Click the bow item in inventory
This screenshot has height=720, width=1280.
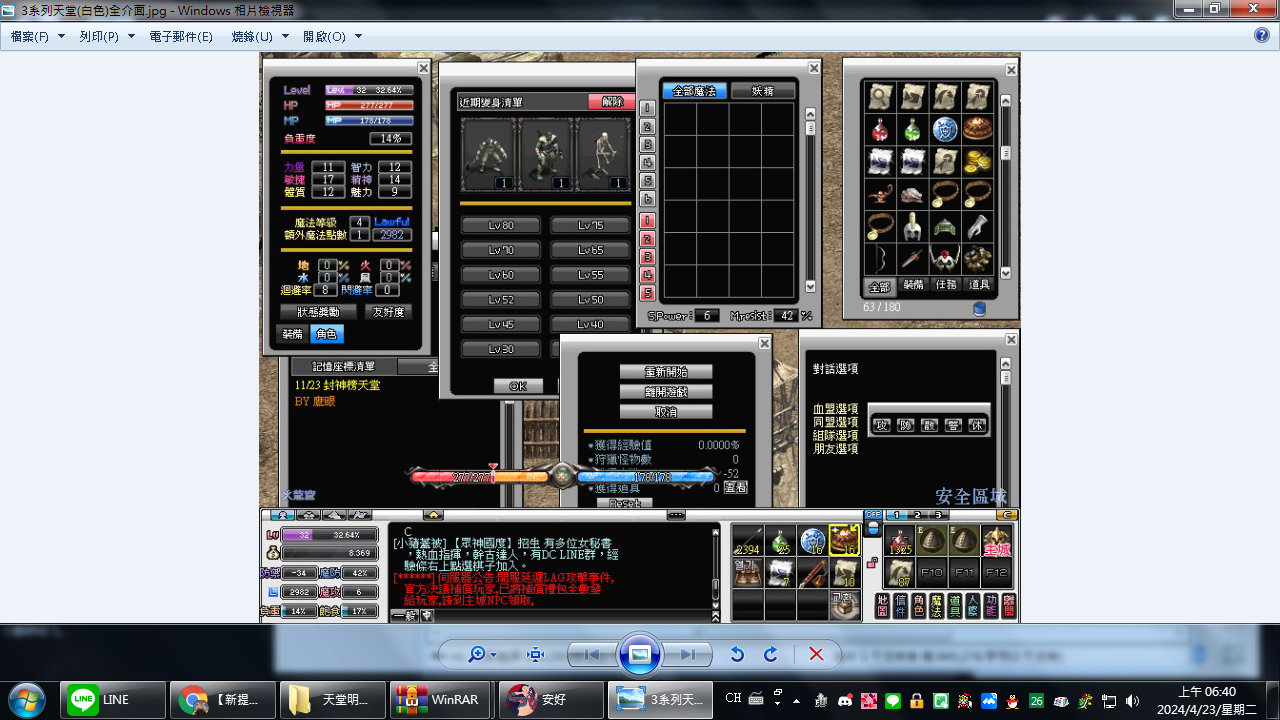click(880, 258)
